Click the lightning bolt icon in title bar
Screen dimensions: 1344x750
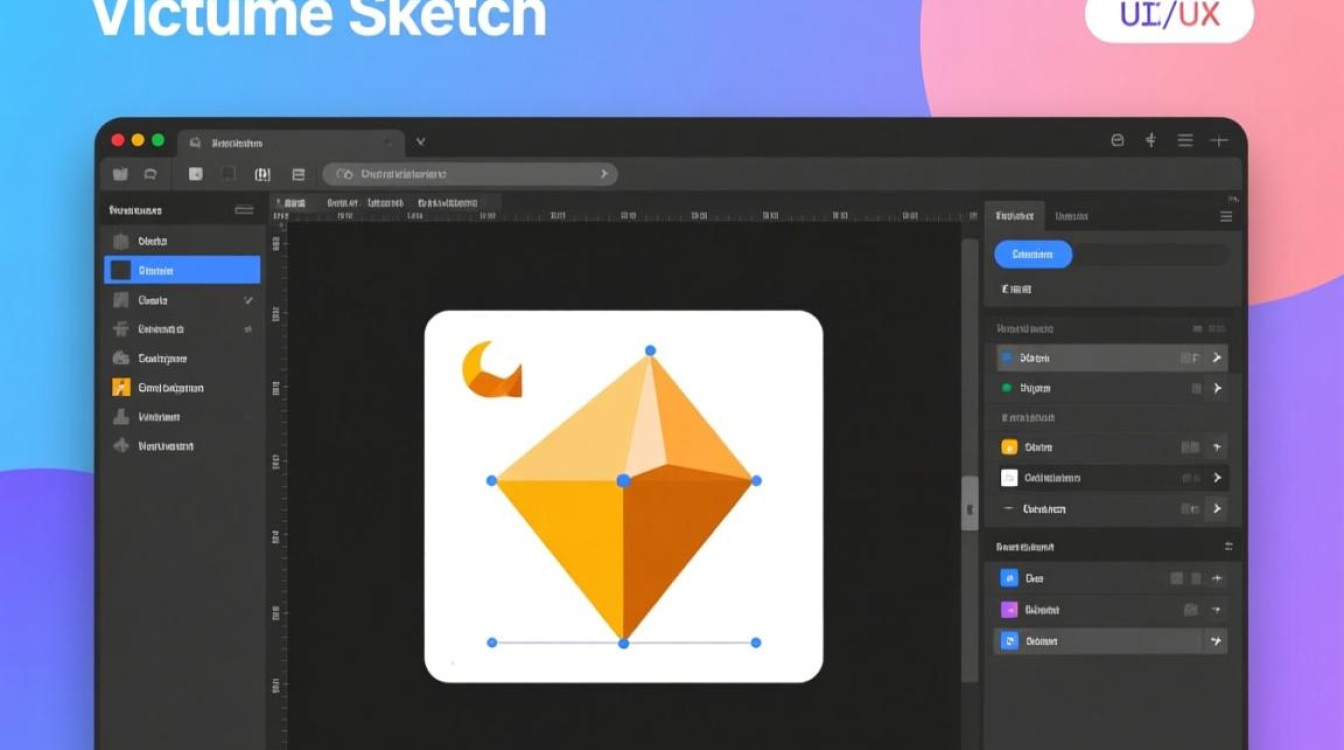click(1150, 141)
